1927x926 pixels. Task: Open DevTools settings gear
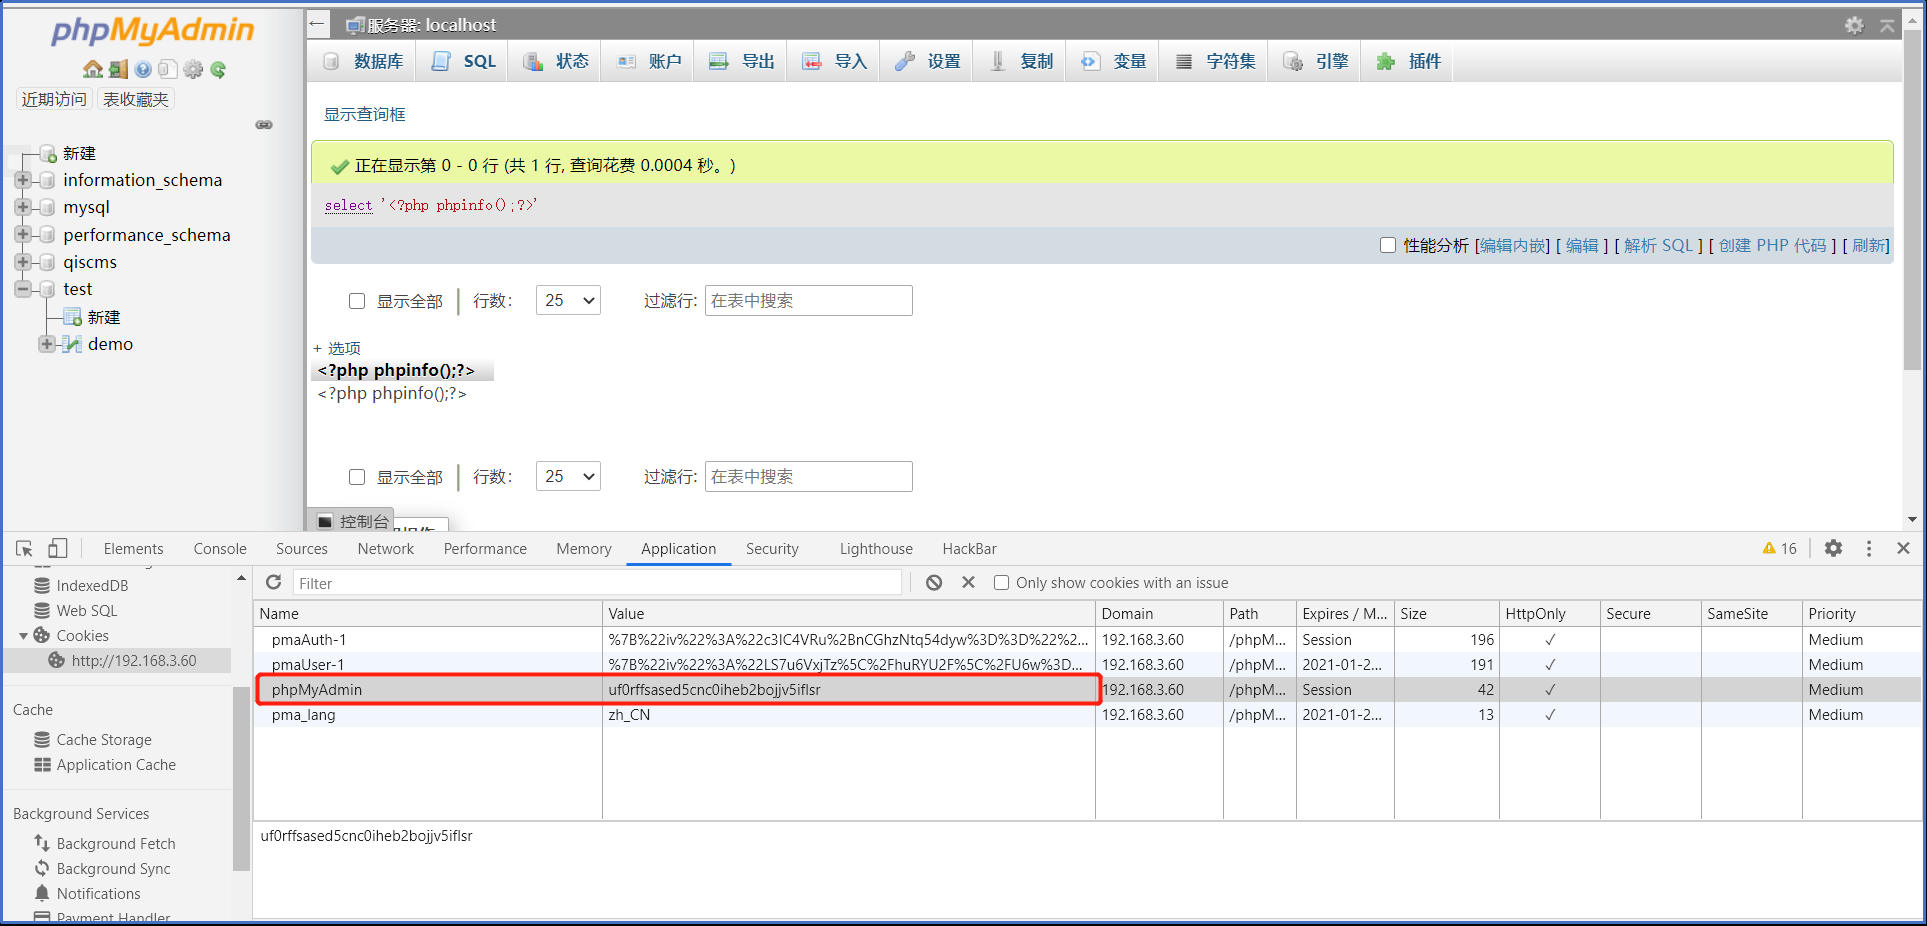(x=1833, y=548)
